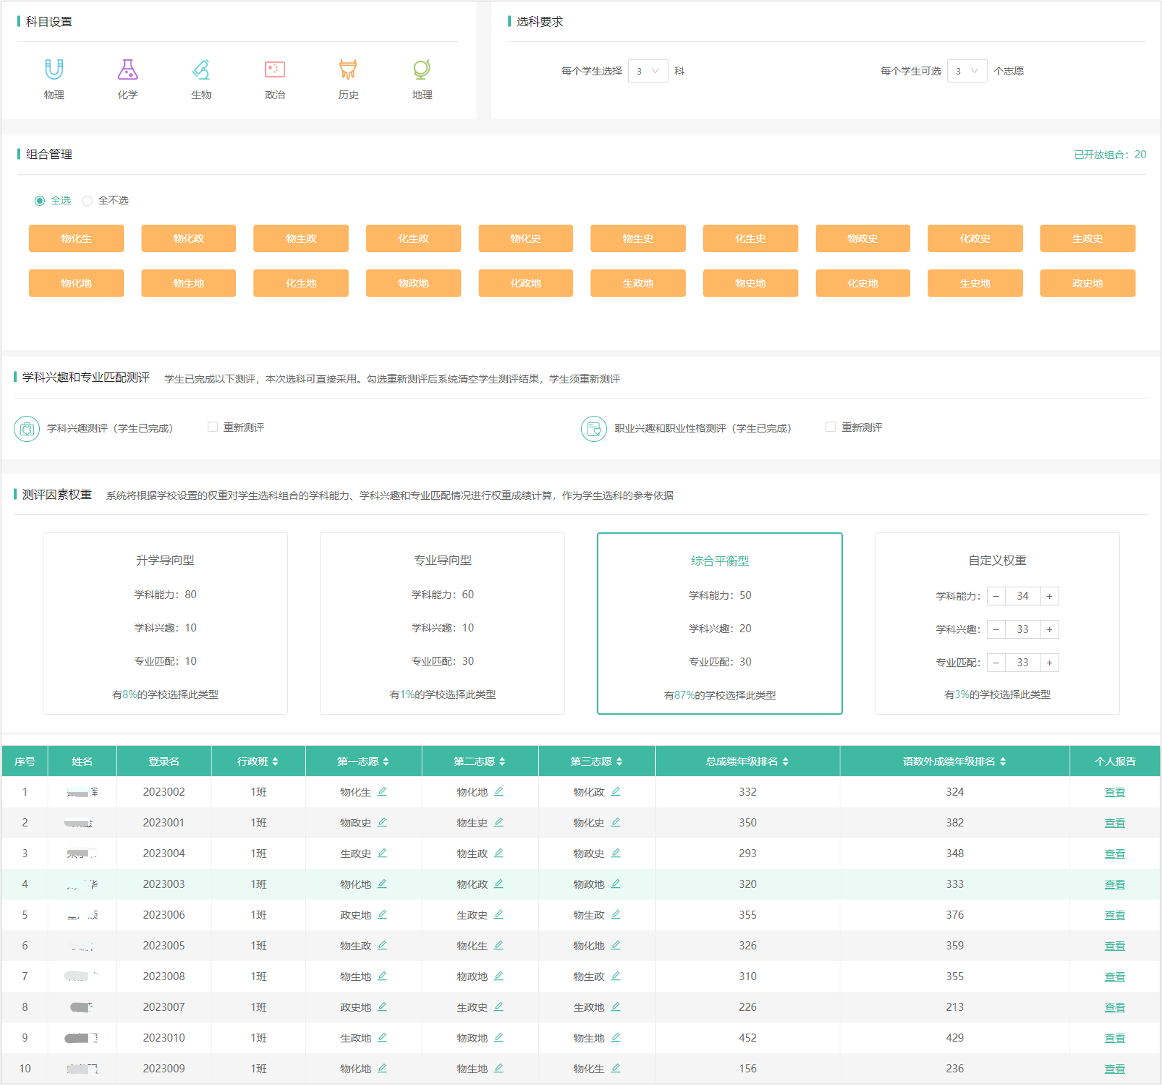Expand the 每个学生可选 志愿 count dropdown

pos(967,71)
